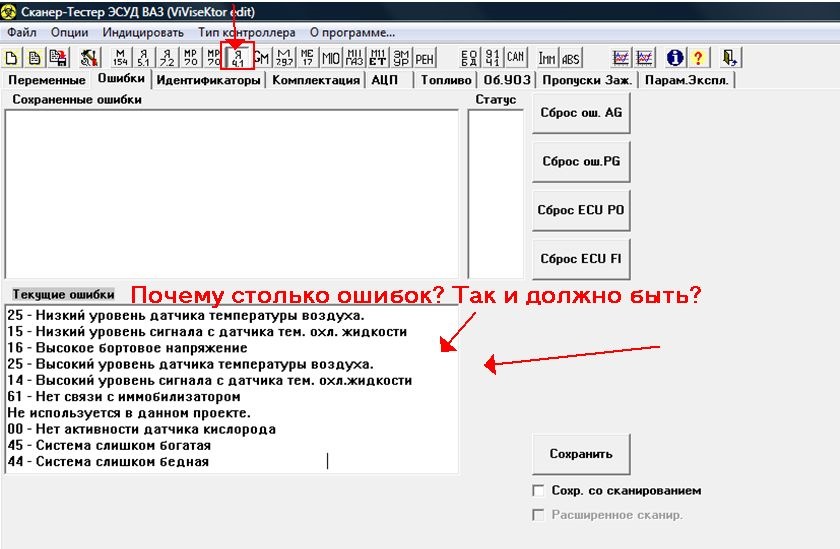This screenshot has width=840, height=549.
Task: Switch to the Идентификаторы tab
Action: pos(208,80)
